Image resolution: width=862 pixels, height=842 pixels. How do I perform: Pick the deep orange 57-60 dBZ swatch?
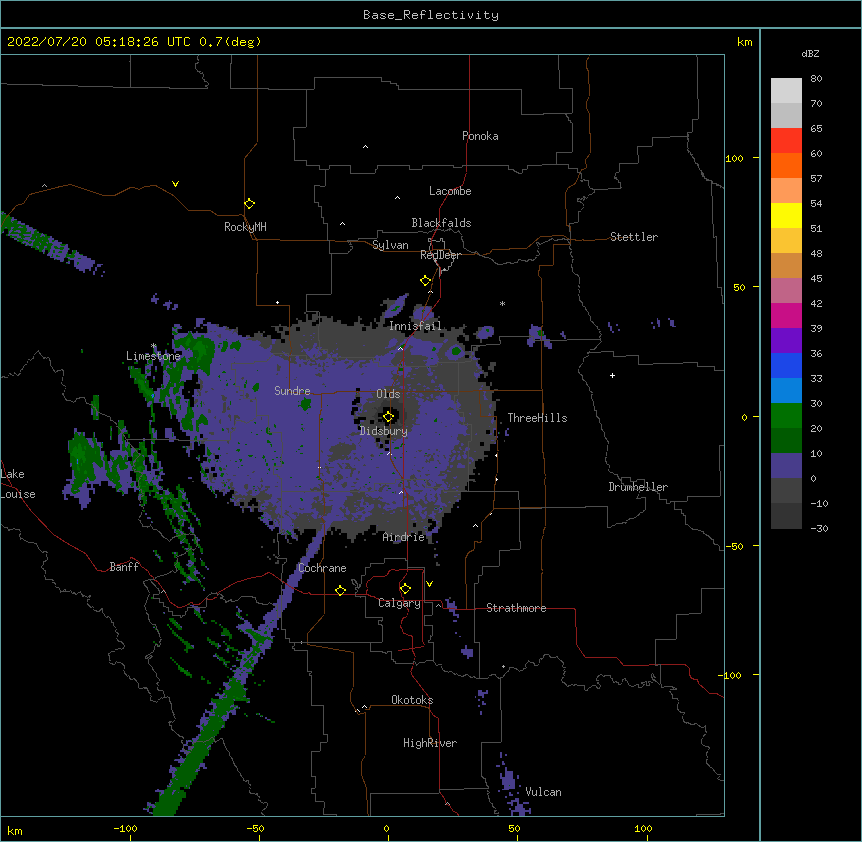[786, 165]
